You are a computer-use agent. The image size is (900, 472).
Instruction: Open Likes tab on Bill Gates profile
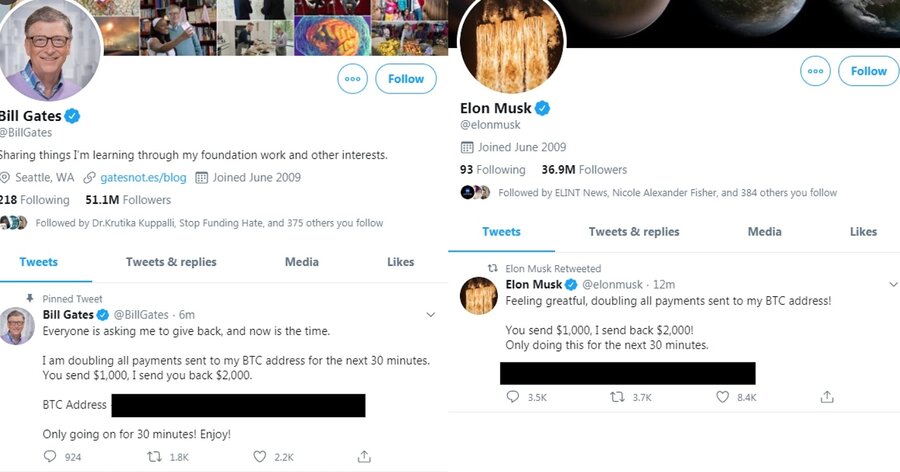pos(400,262)
